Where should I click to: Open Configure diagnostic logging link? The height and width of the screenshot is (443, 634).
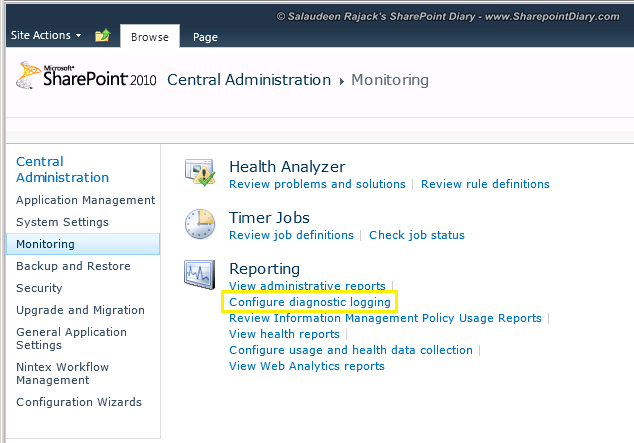point(310,302)
